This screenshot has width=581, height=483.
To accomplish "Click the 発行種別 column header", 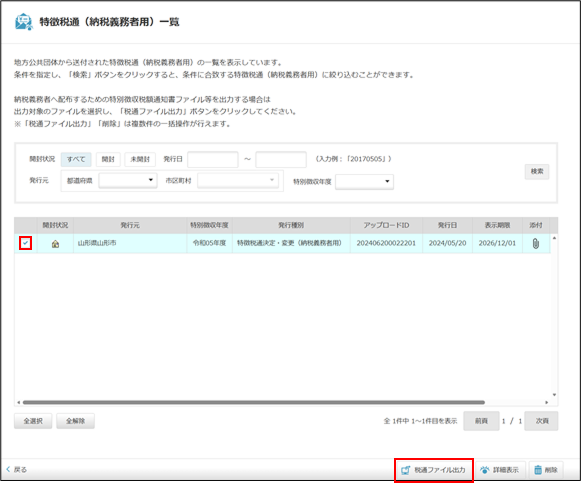I will coord(291,225).
